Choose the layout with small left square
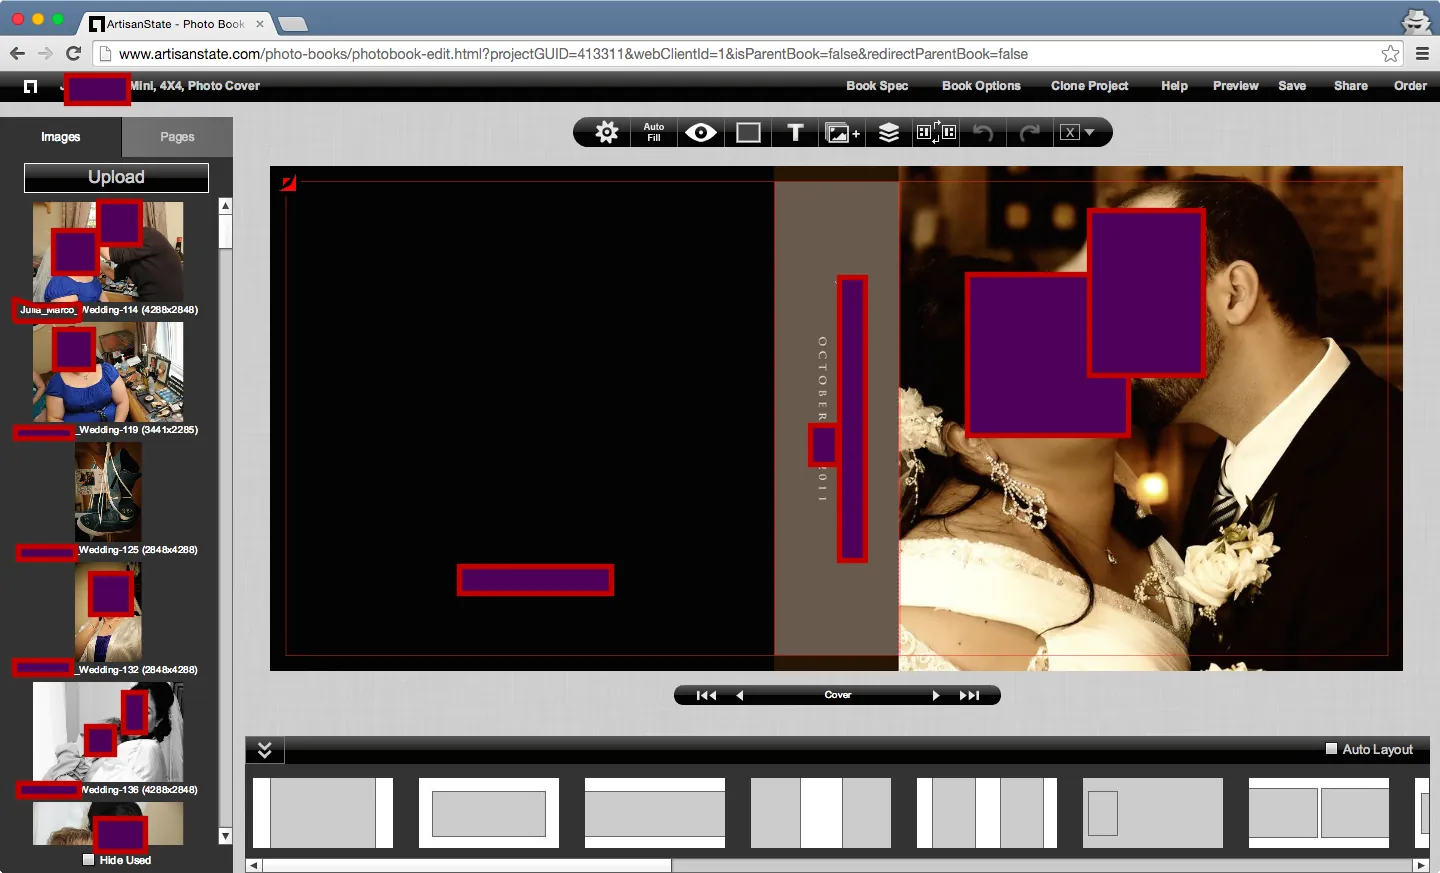 (x=1153, y=813)
